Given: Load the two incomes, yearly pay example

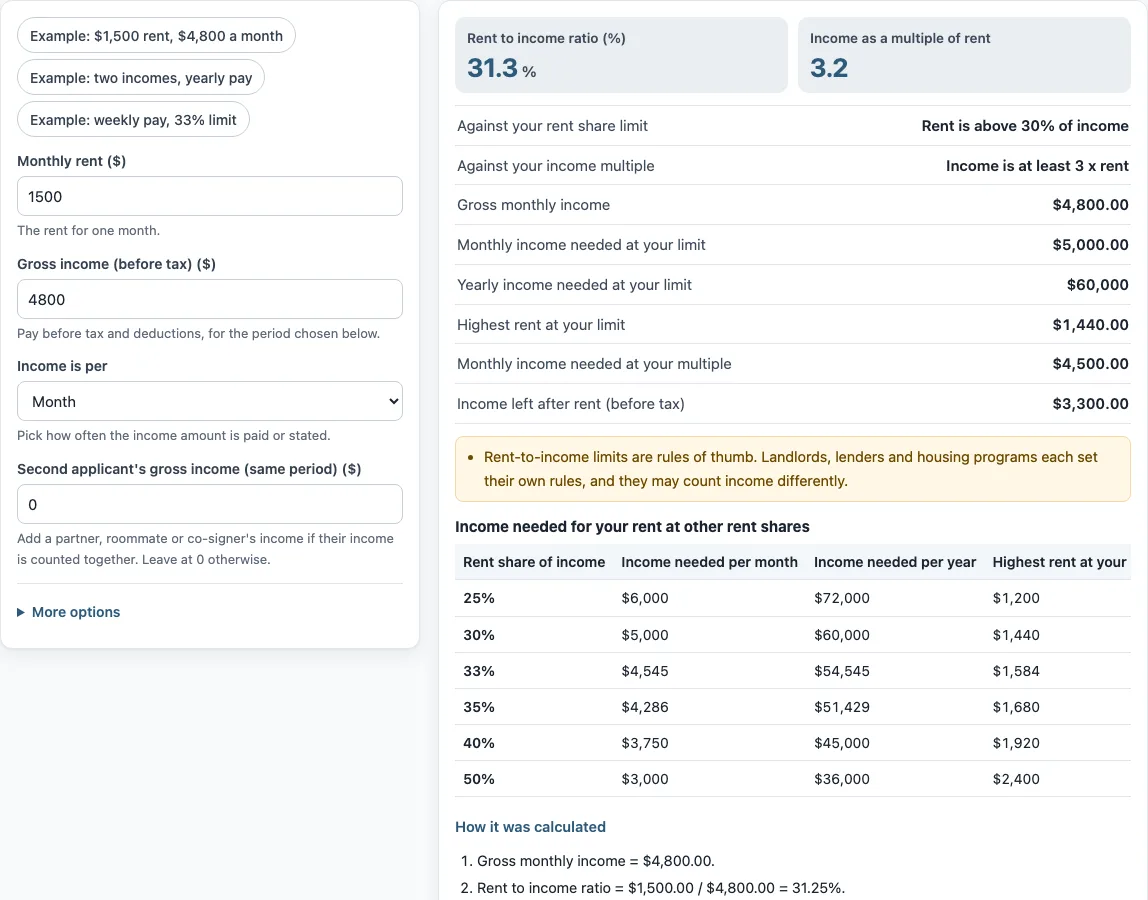Looking at the screenshot, I should [141, 78].
